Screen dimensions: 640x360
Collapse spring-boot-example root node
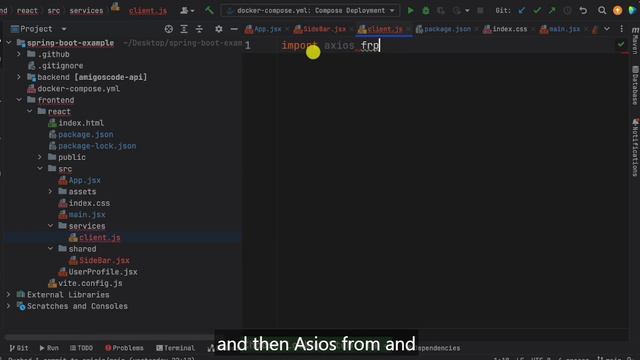[x=9, y=42]
